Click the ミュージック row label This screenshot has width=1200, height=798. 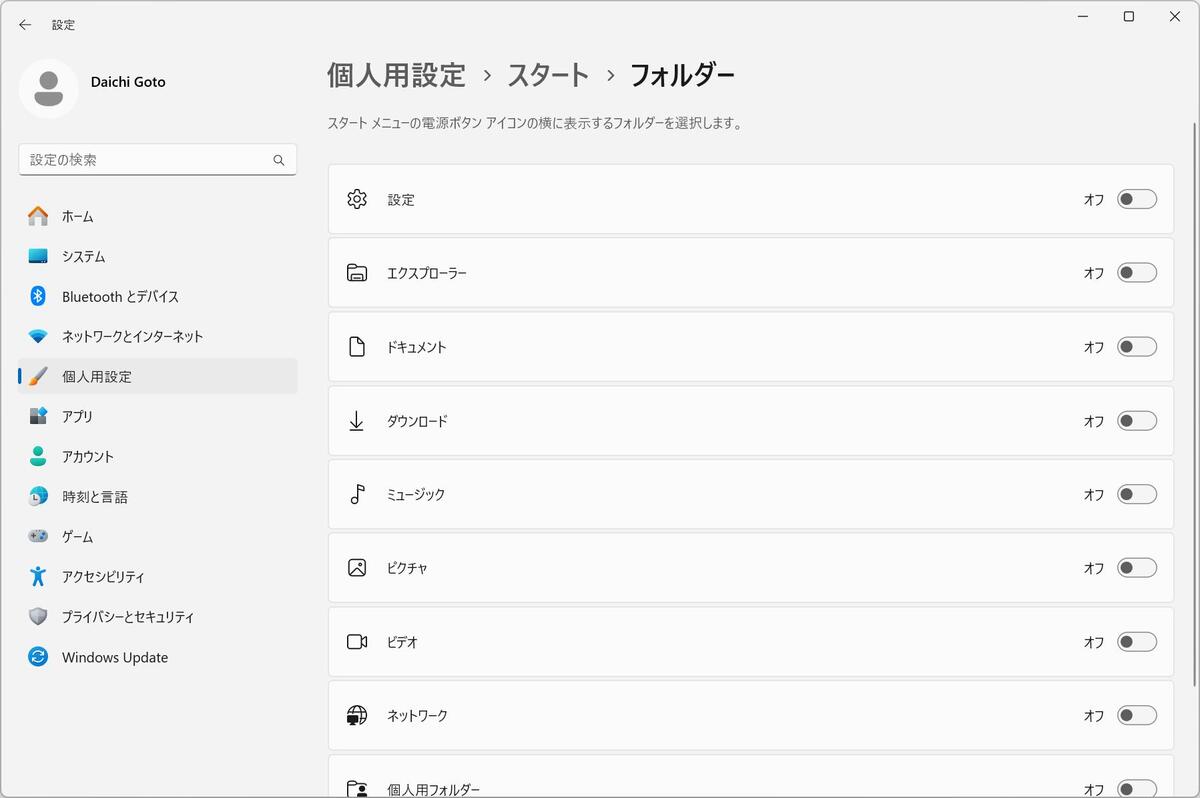coord(416,494)
